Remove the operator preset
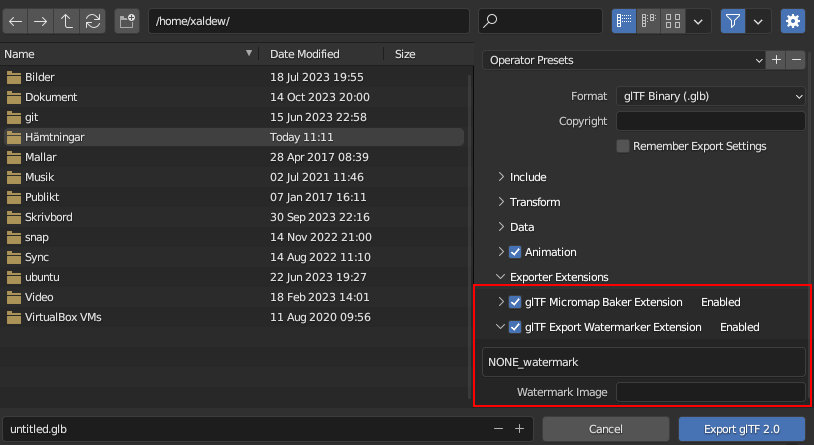Screen dimensions: 814x445 796,60
